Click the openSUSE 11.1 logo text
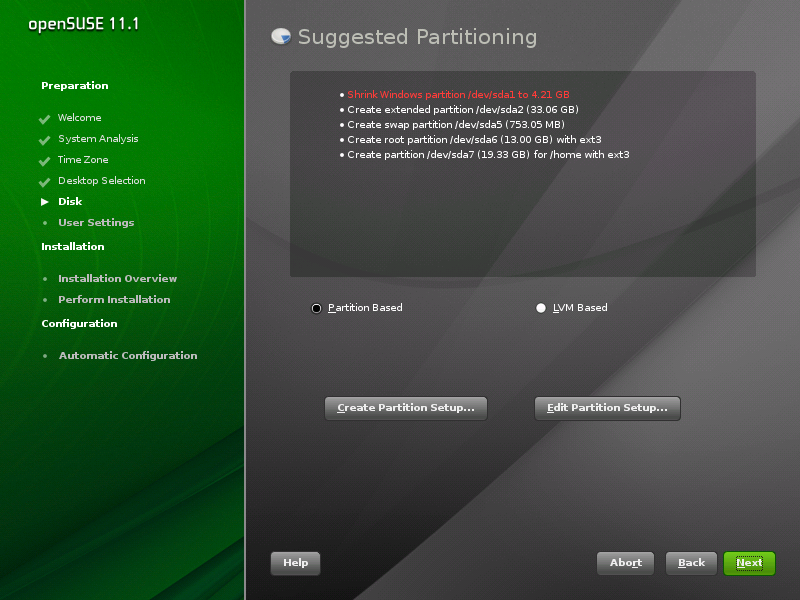Image resolution: width=800 pixels, height=600 pixels. click(84, 24)
